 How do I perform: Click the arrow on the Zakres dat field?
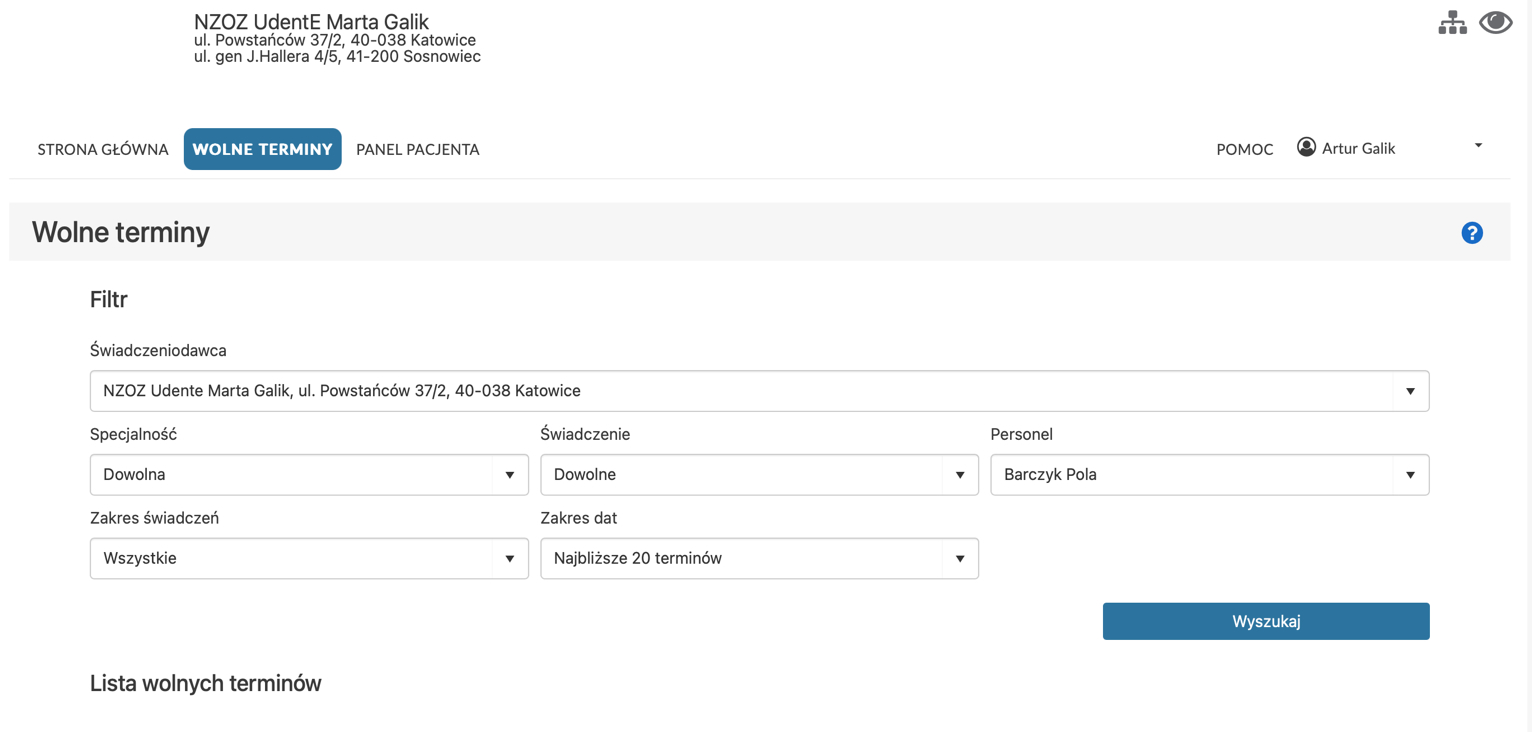click(x=959, y=559)
